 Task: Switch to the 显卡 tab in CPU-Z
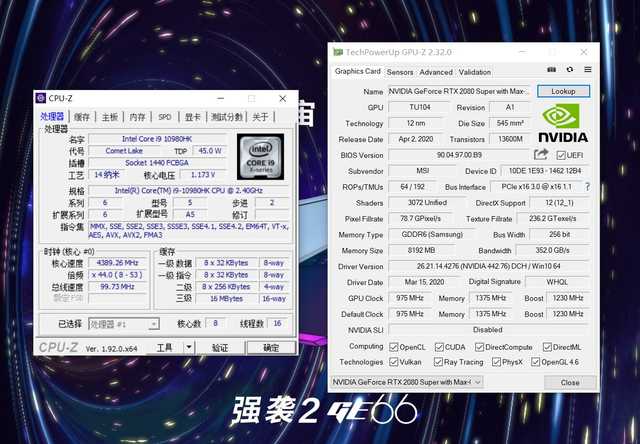(193, 117)
